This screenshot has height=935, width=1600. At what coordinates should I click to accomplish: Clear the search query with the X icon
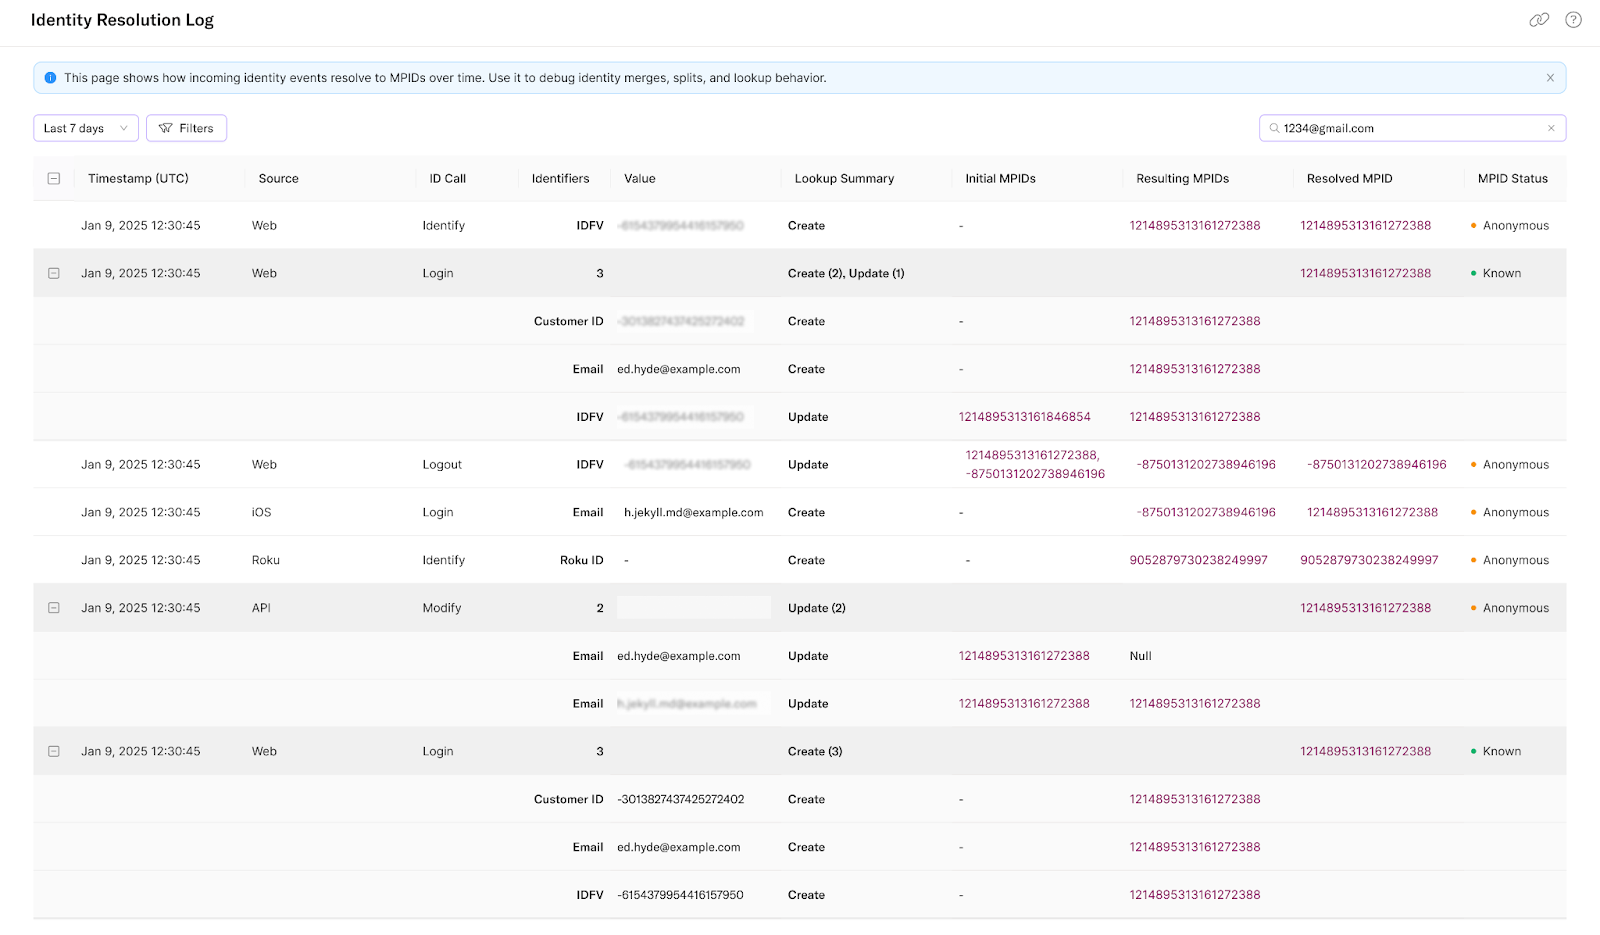click(x=1550, y=128)
